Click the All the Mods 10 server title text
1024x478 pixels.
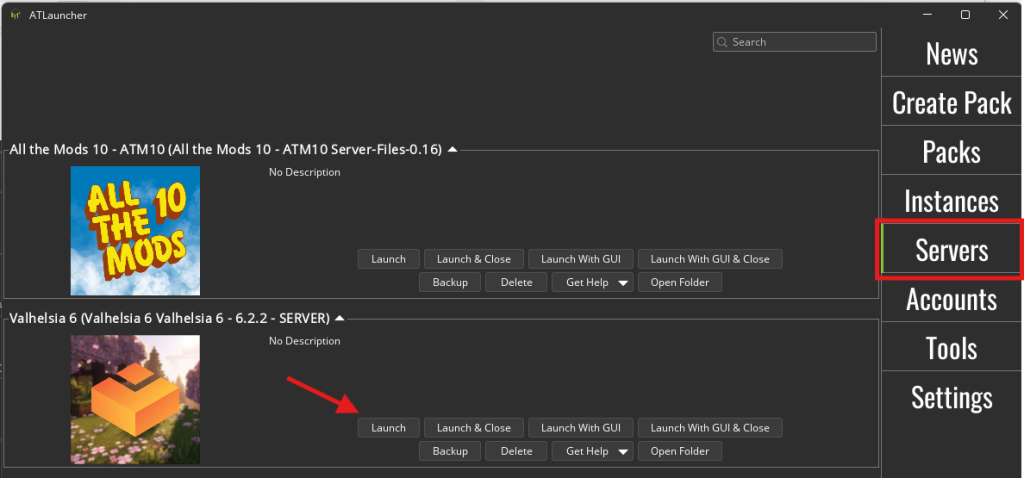(225, 150)
